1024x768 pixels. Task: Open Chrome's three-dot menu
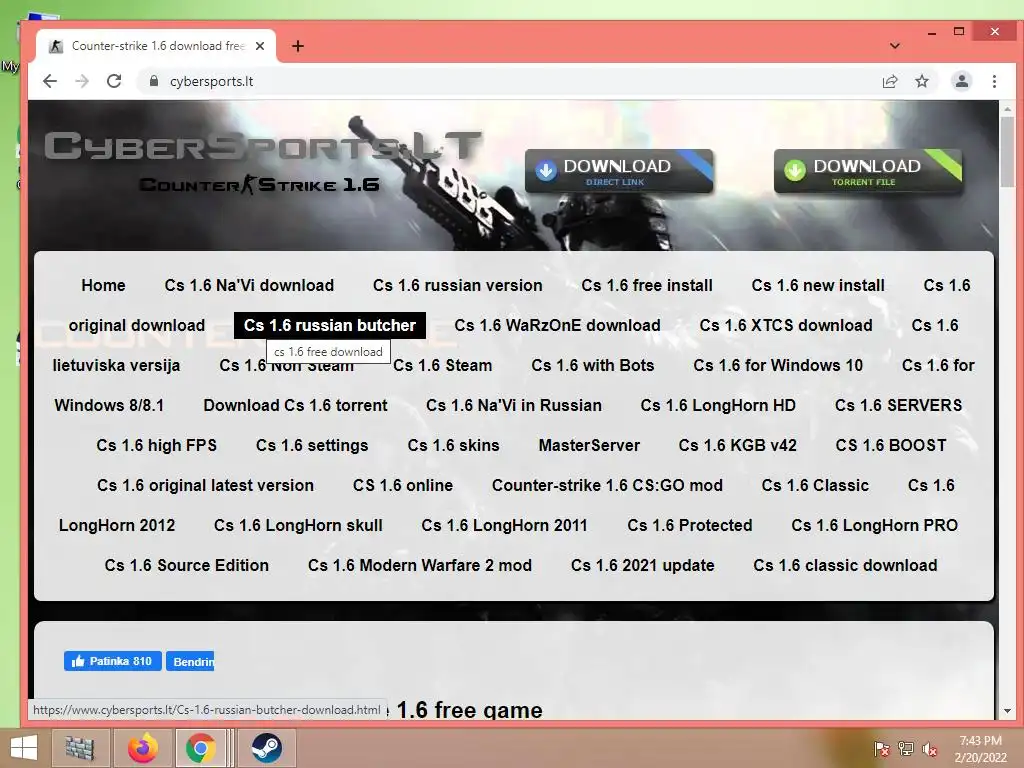pos(994,81)
